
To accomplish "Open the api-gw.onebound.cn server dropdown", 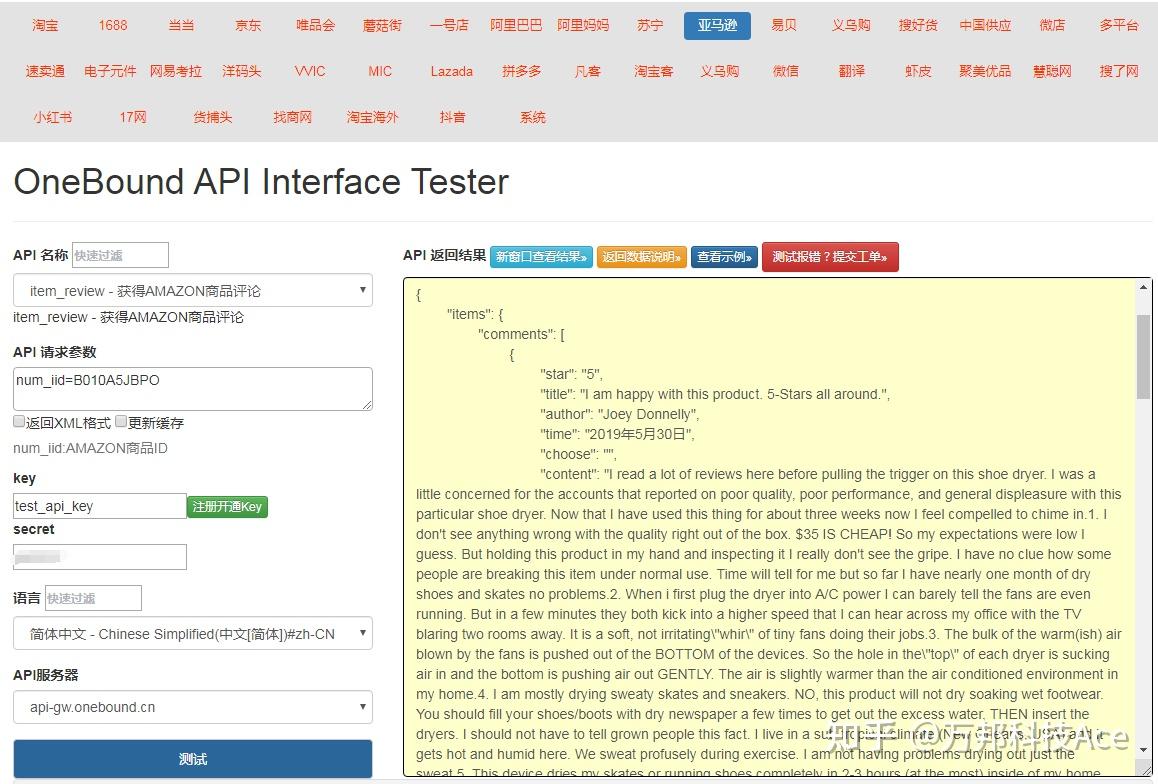I will (x=193, y=707).
